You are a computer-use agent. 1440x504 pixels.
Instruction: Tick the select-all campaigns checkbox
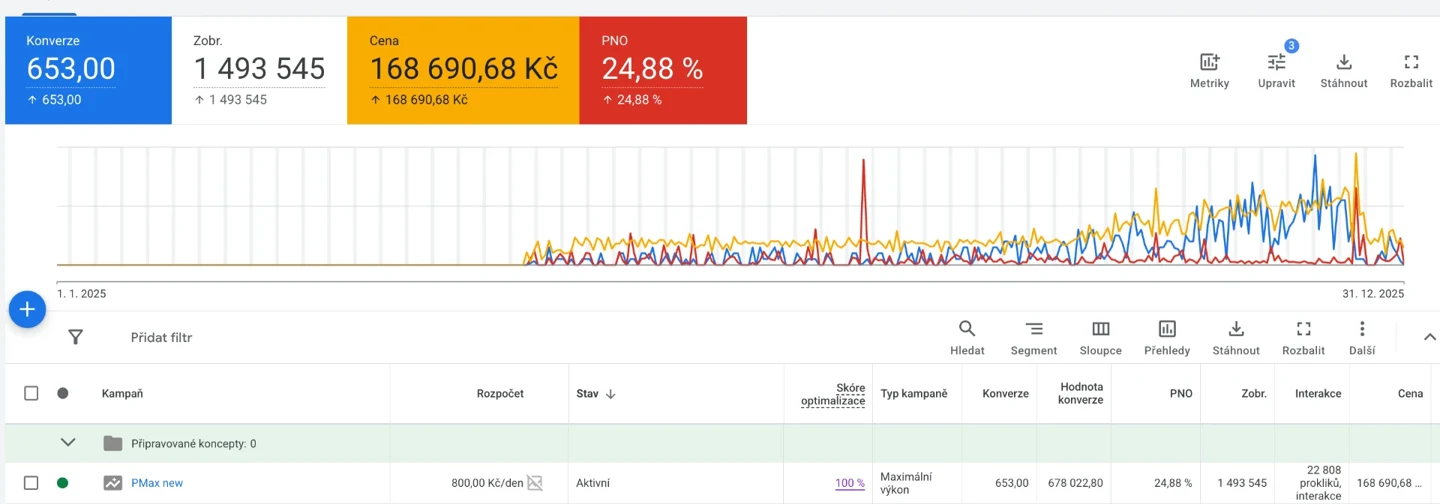point(31,393)
